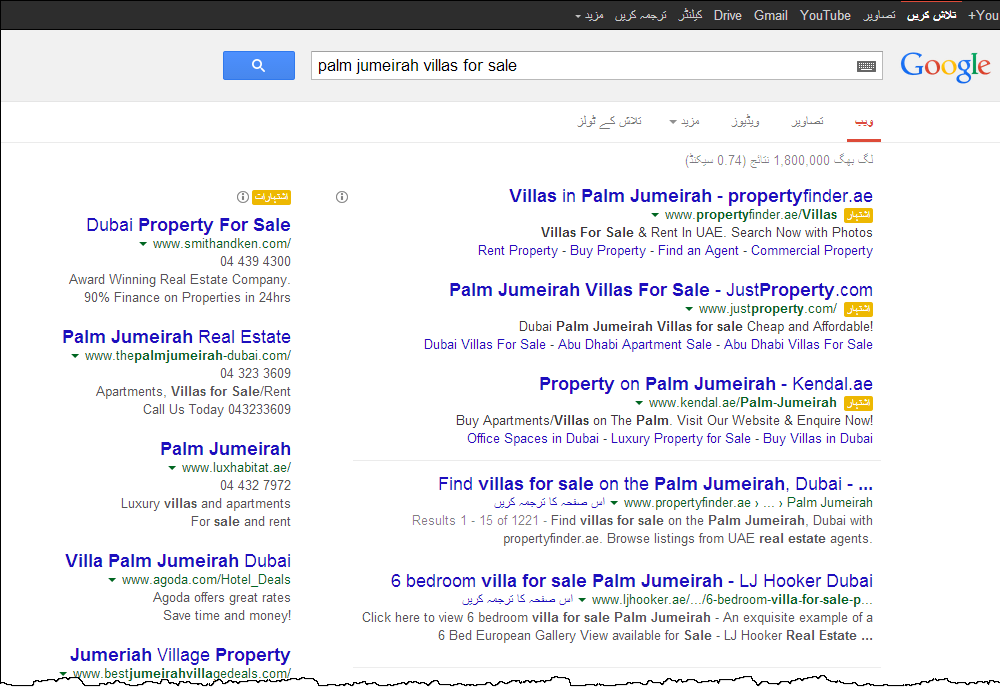Screen dimensions: 1000x688
Task: Click the 1,800,000 results count text
Action: [779, 160]
